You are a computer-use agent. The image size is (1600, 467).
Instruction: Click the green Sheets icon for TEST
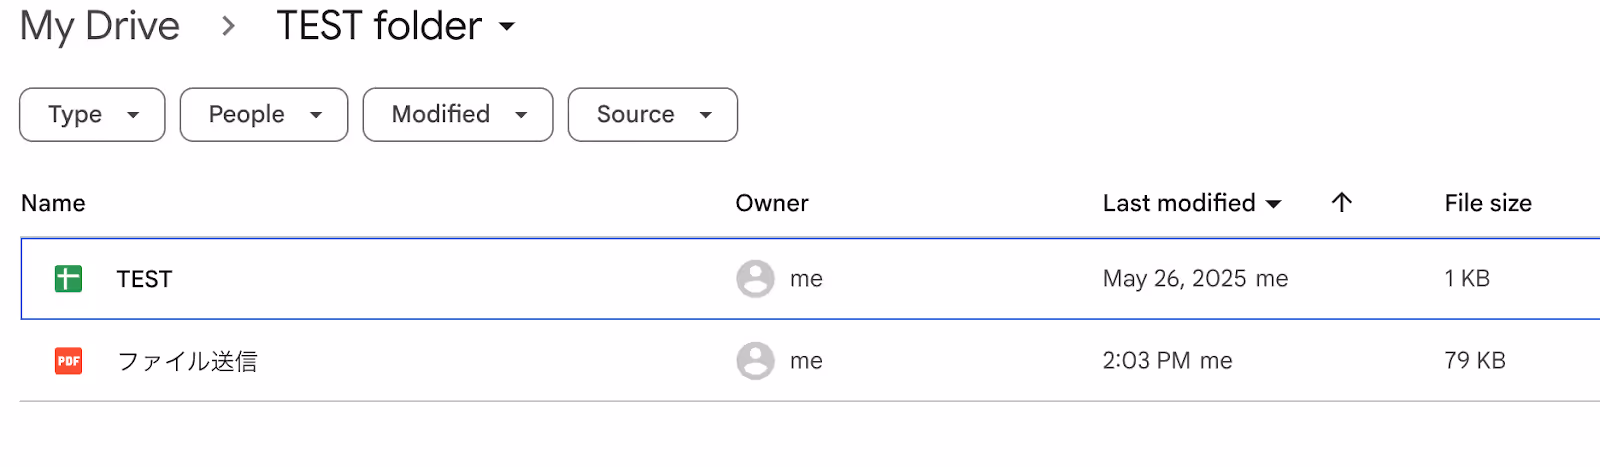tap(68, 279)
